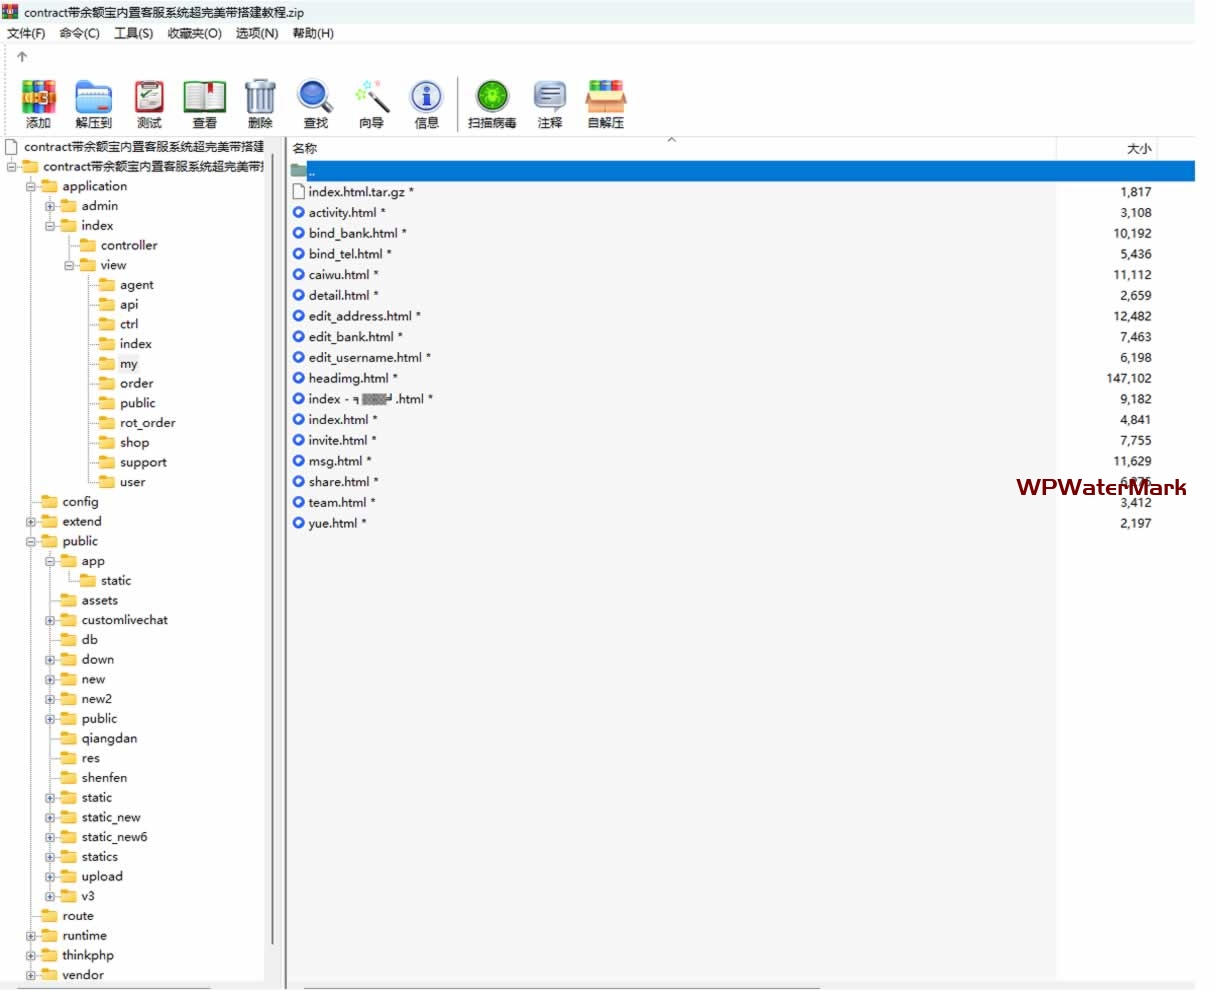Image resolution: width=1217 pixels, height=990 pixels.
Task: Create self-extracting archive (自解压) icon
Action: coord(606,103)
